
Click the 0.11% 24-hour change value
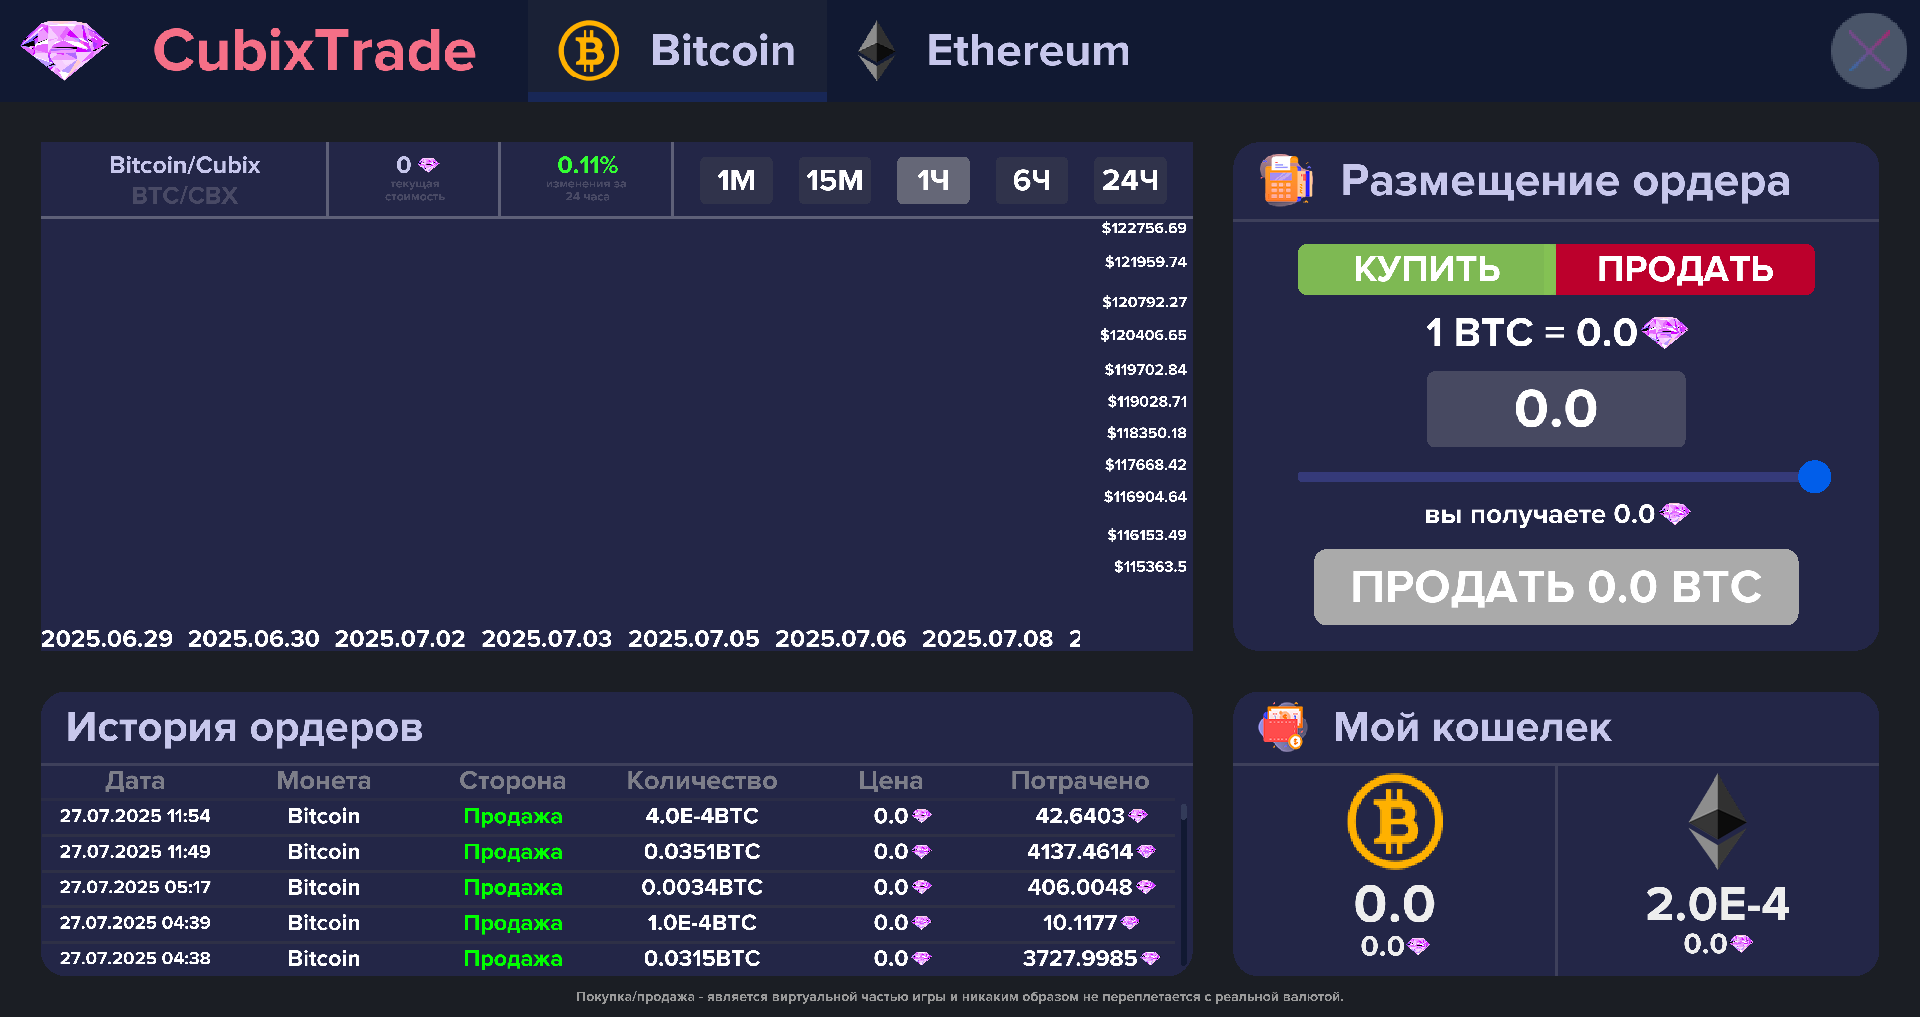tap(587, 165)
